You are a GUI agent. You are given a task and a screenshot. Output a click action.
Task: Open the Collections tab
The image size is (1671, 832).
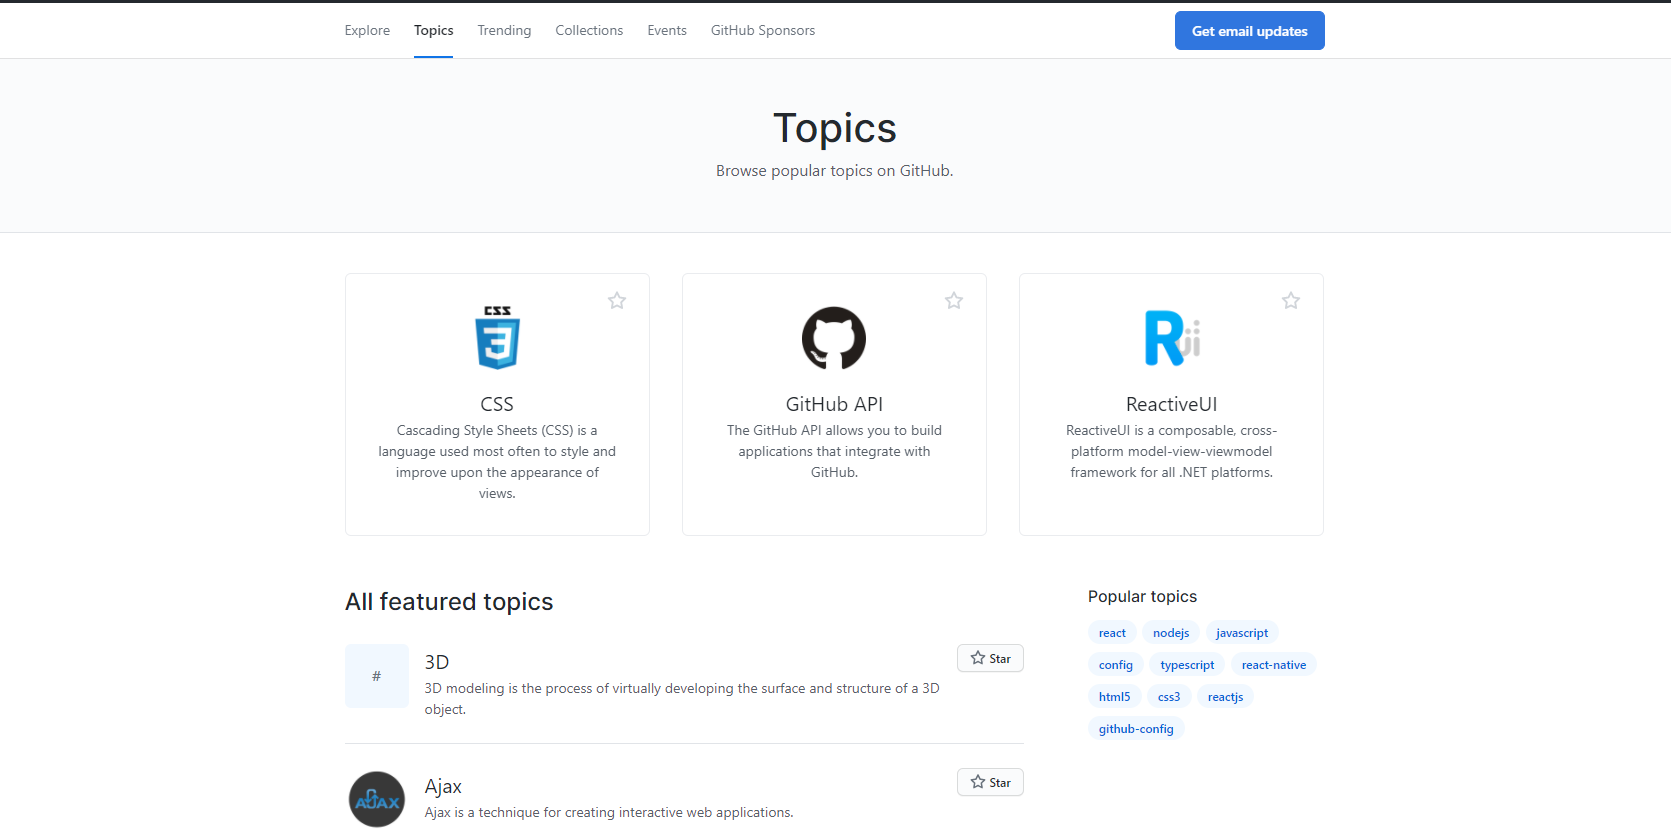(589, 30)
